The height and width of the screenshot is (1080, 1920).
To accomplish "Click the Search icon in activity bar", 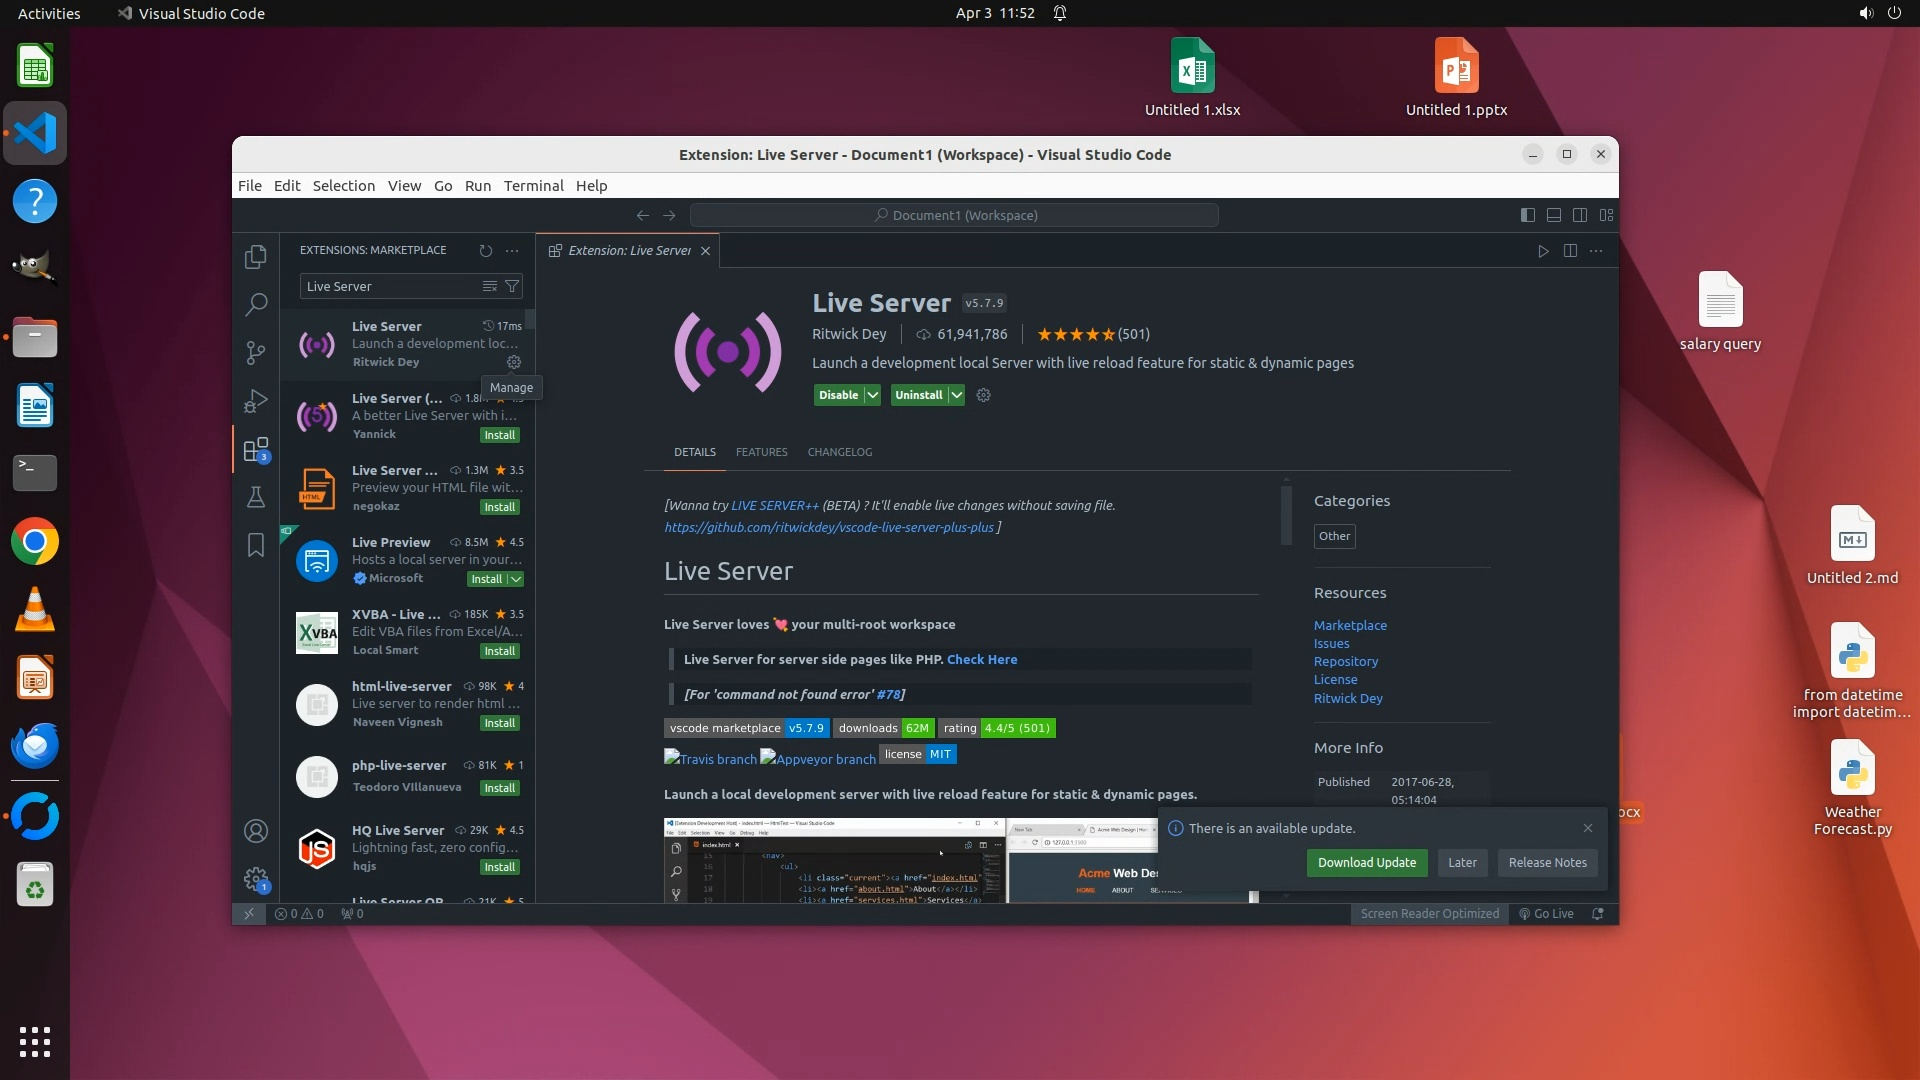I will click(x=256, y=304).
